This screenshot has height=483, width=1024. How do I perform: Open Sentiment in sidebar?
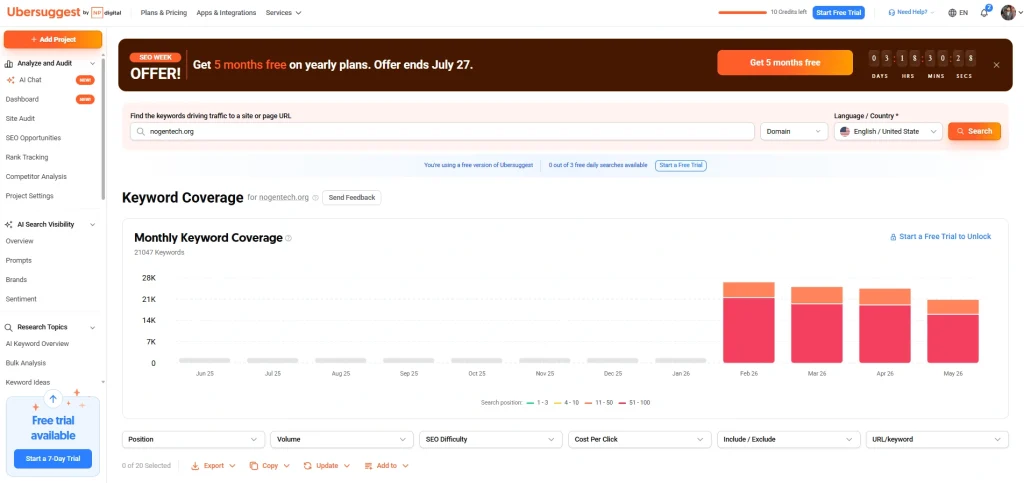(21, 299)
